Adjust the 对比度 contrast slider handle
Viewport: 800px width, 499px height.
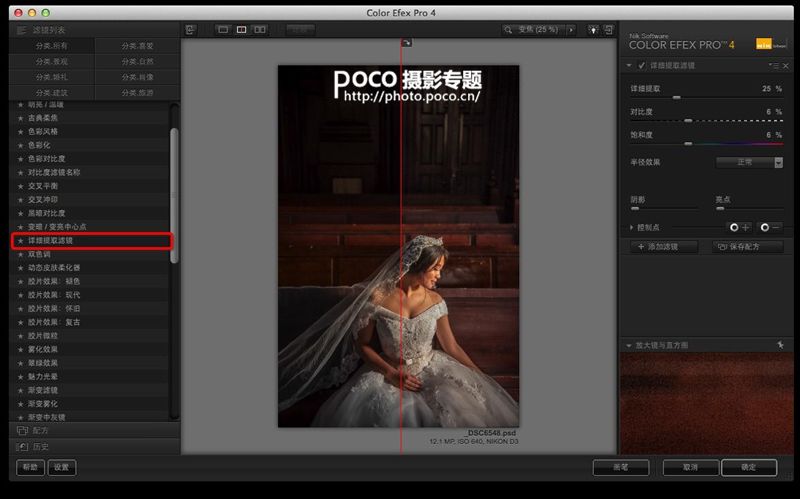coord(688,121)
